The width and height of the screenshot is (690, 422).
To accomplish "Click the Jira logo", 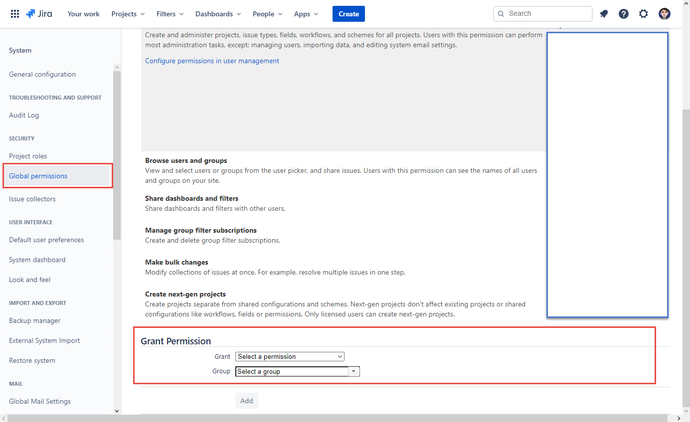I will click(x=39, y=14).
